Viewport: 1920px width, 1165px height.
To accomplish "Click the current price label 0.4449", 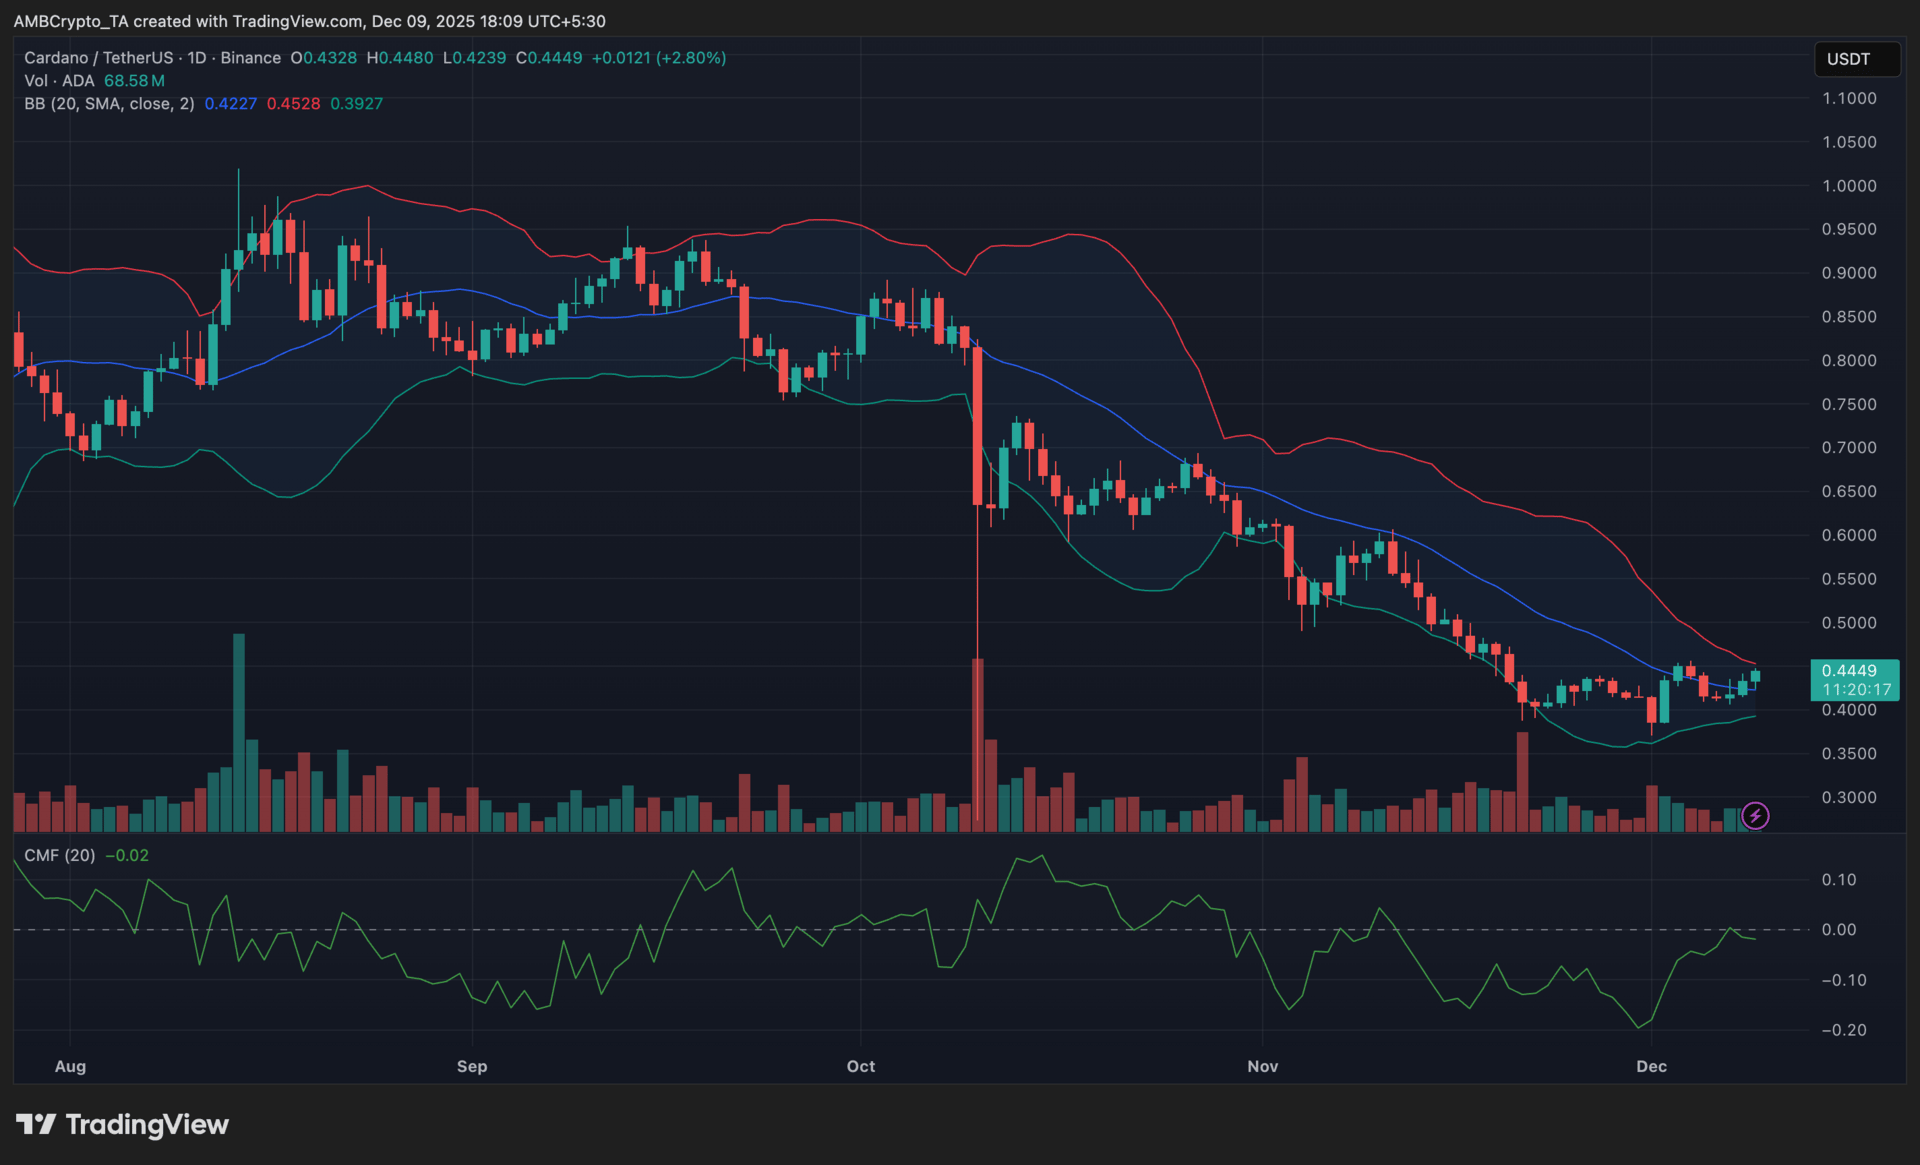I will coord(1849,670).
